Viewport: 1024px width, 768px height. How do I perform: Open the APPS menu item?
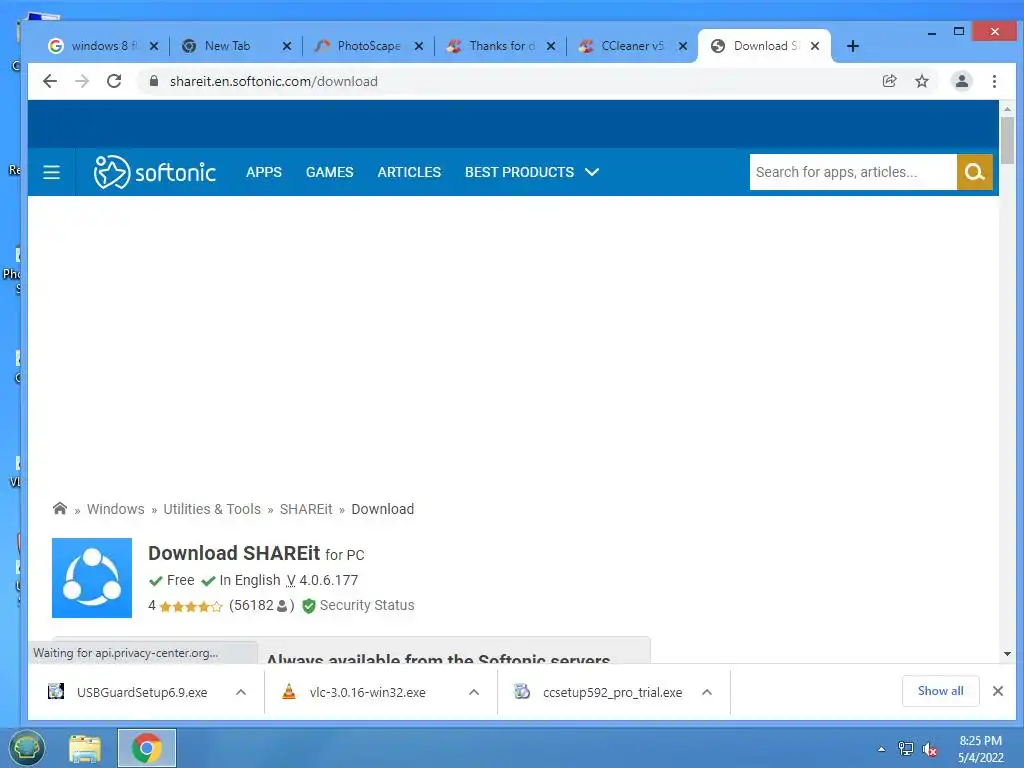[264, 172]
